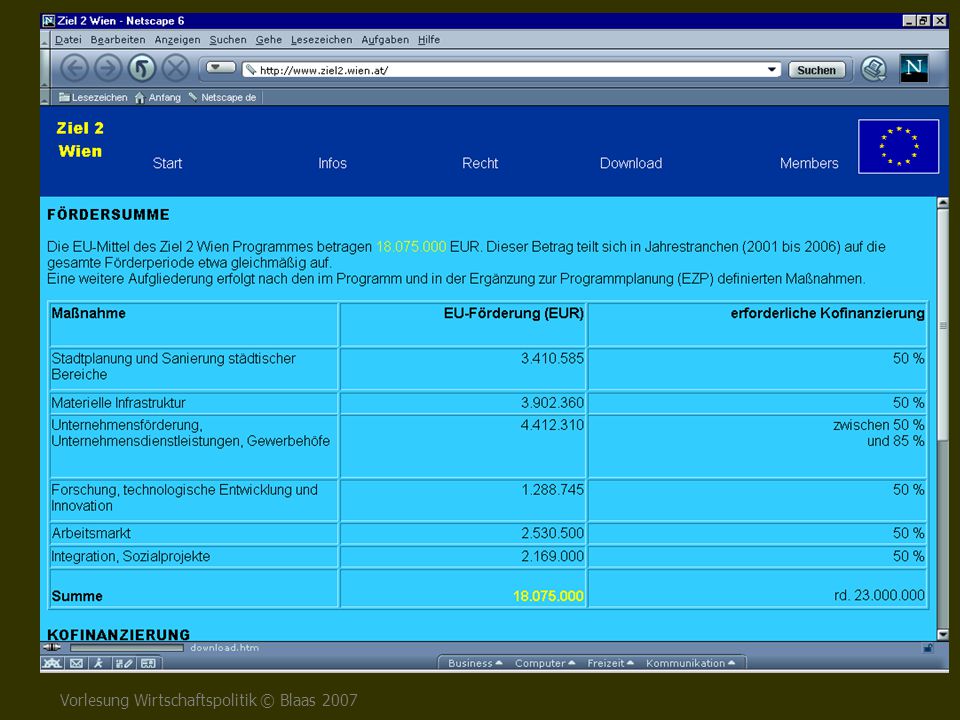Open the Lesezeichen bookmarks folder

(x=93, y=97)
